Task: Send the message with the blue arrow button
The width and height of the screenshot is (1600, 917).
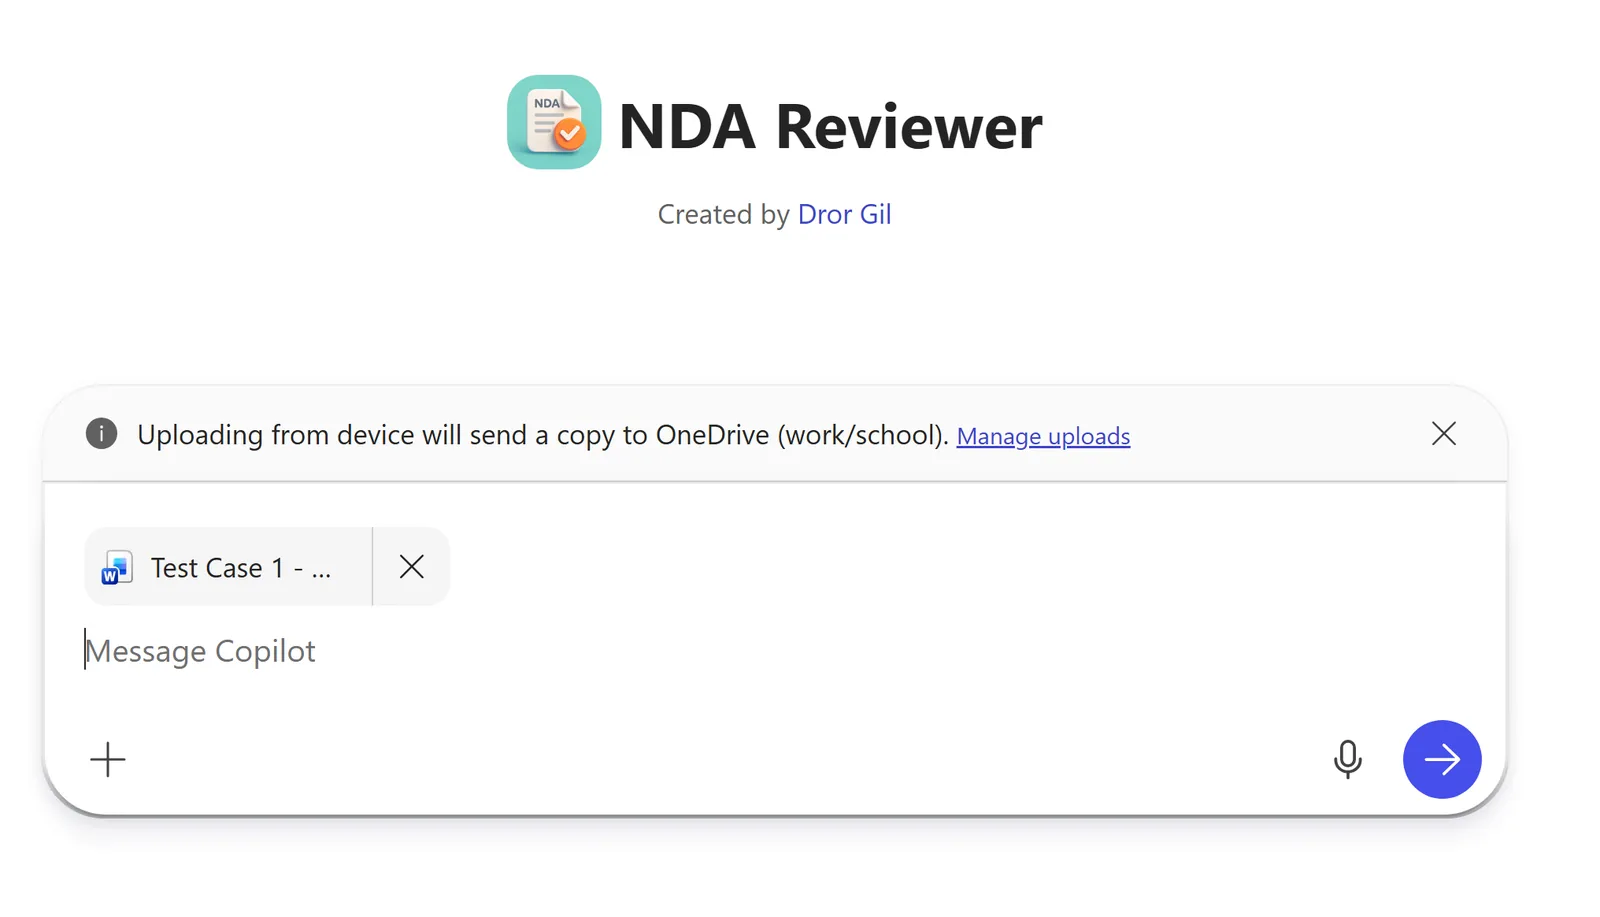Action: tap(1441, 759)
